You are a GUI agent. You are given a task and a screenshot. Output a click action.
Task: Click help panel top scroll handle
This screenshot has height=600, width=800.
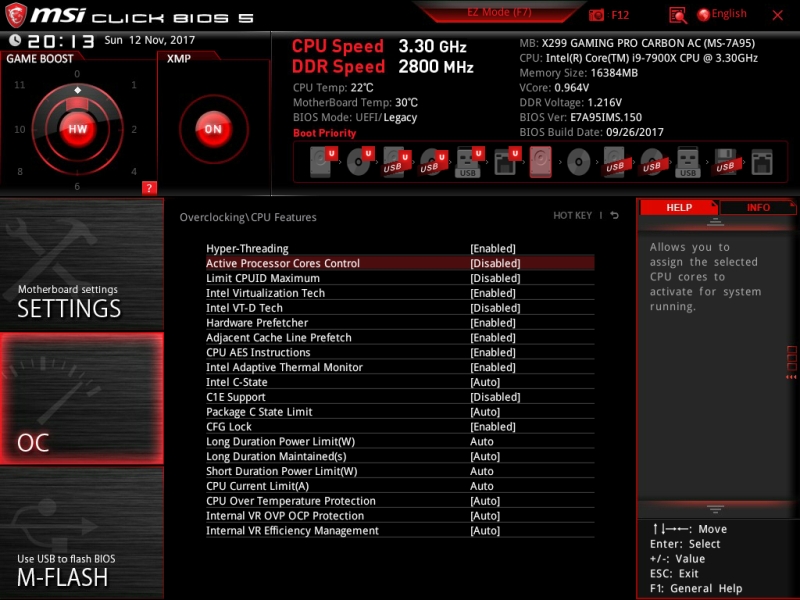[715, 222]
